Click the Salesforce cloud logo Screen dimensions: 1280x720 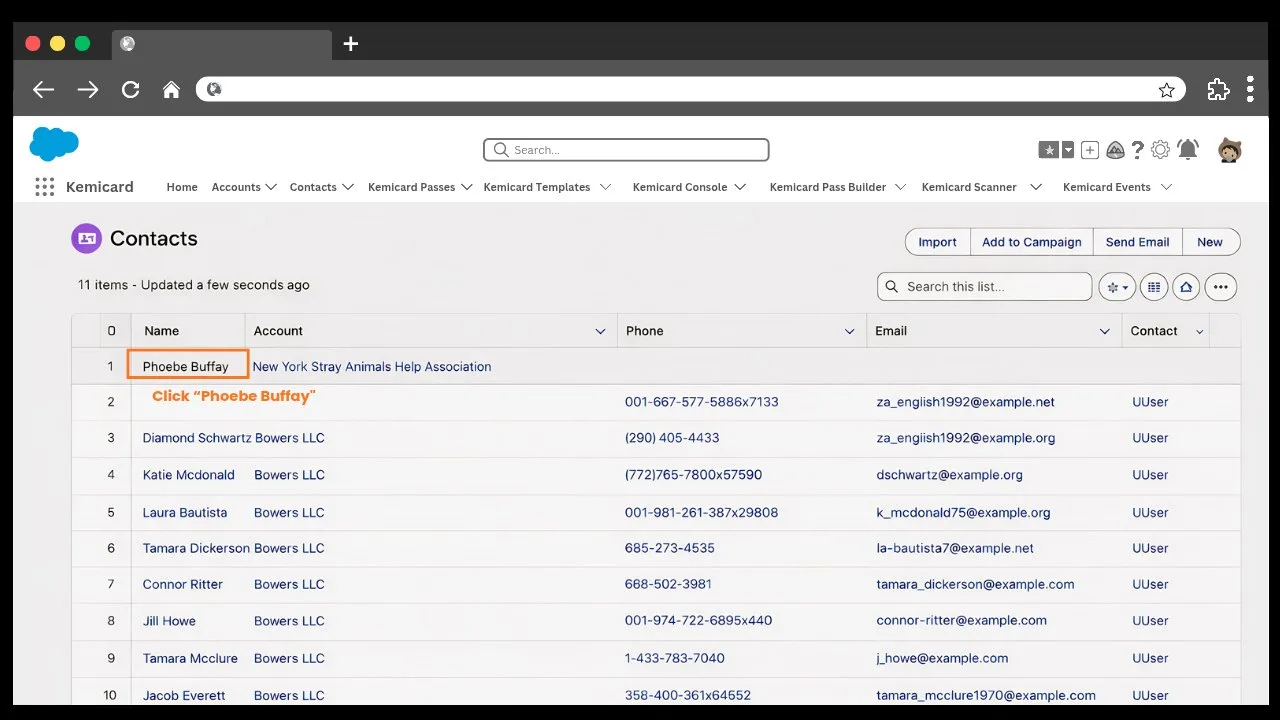[54, 145]
